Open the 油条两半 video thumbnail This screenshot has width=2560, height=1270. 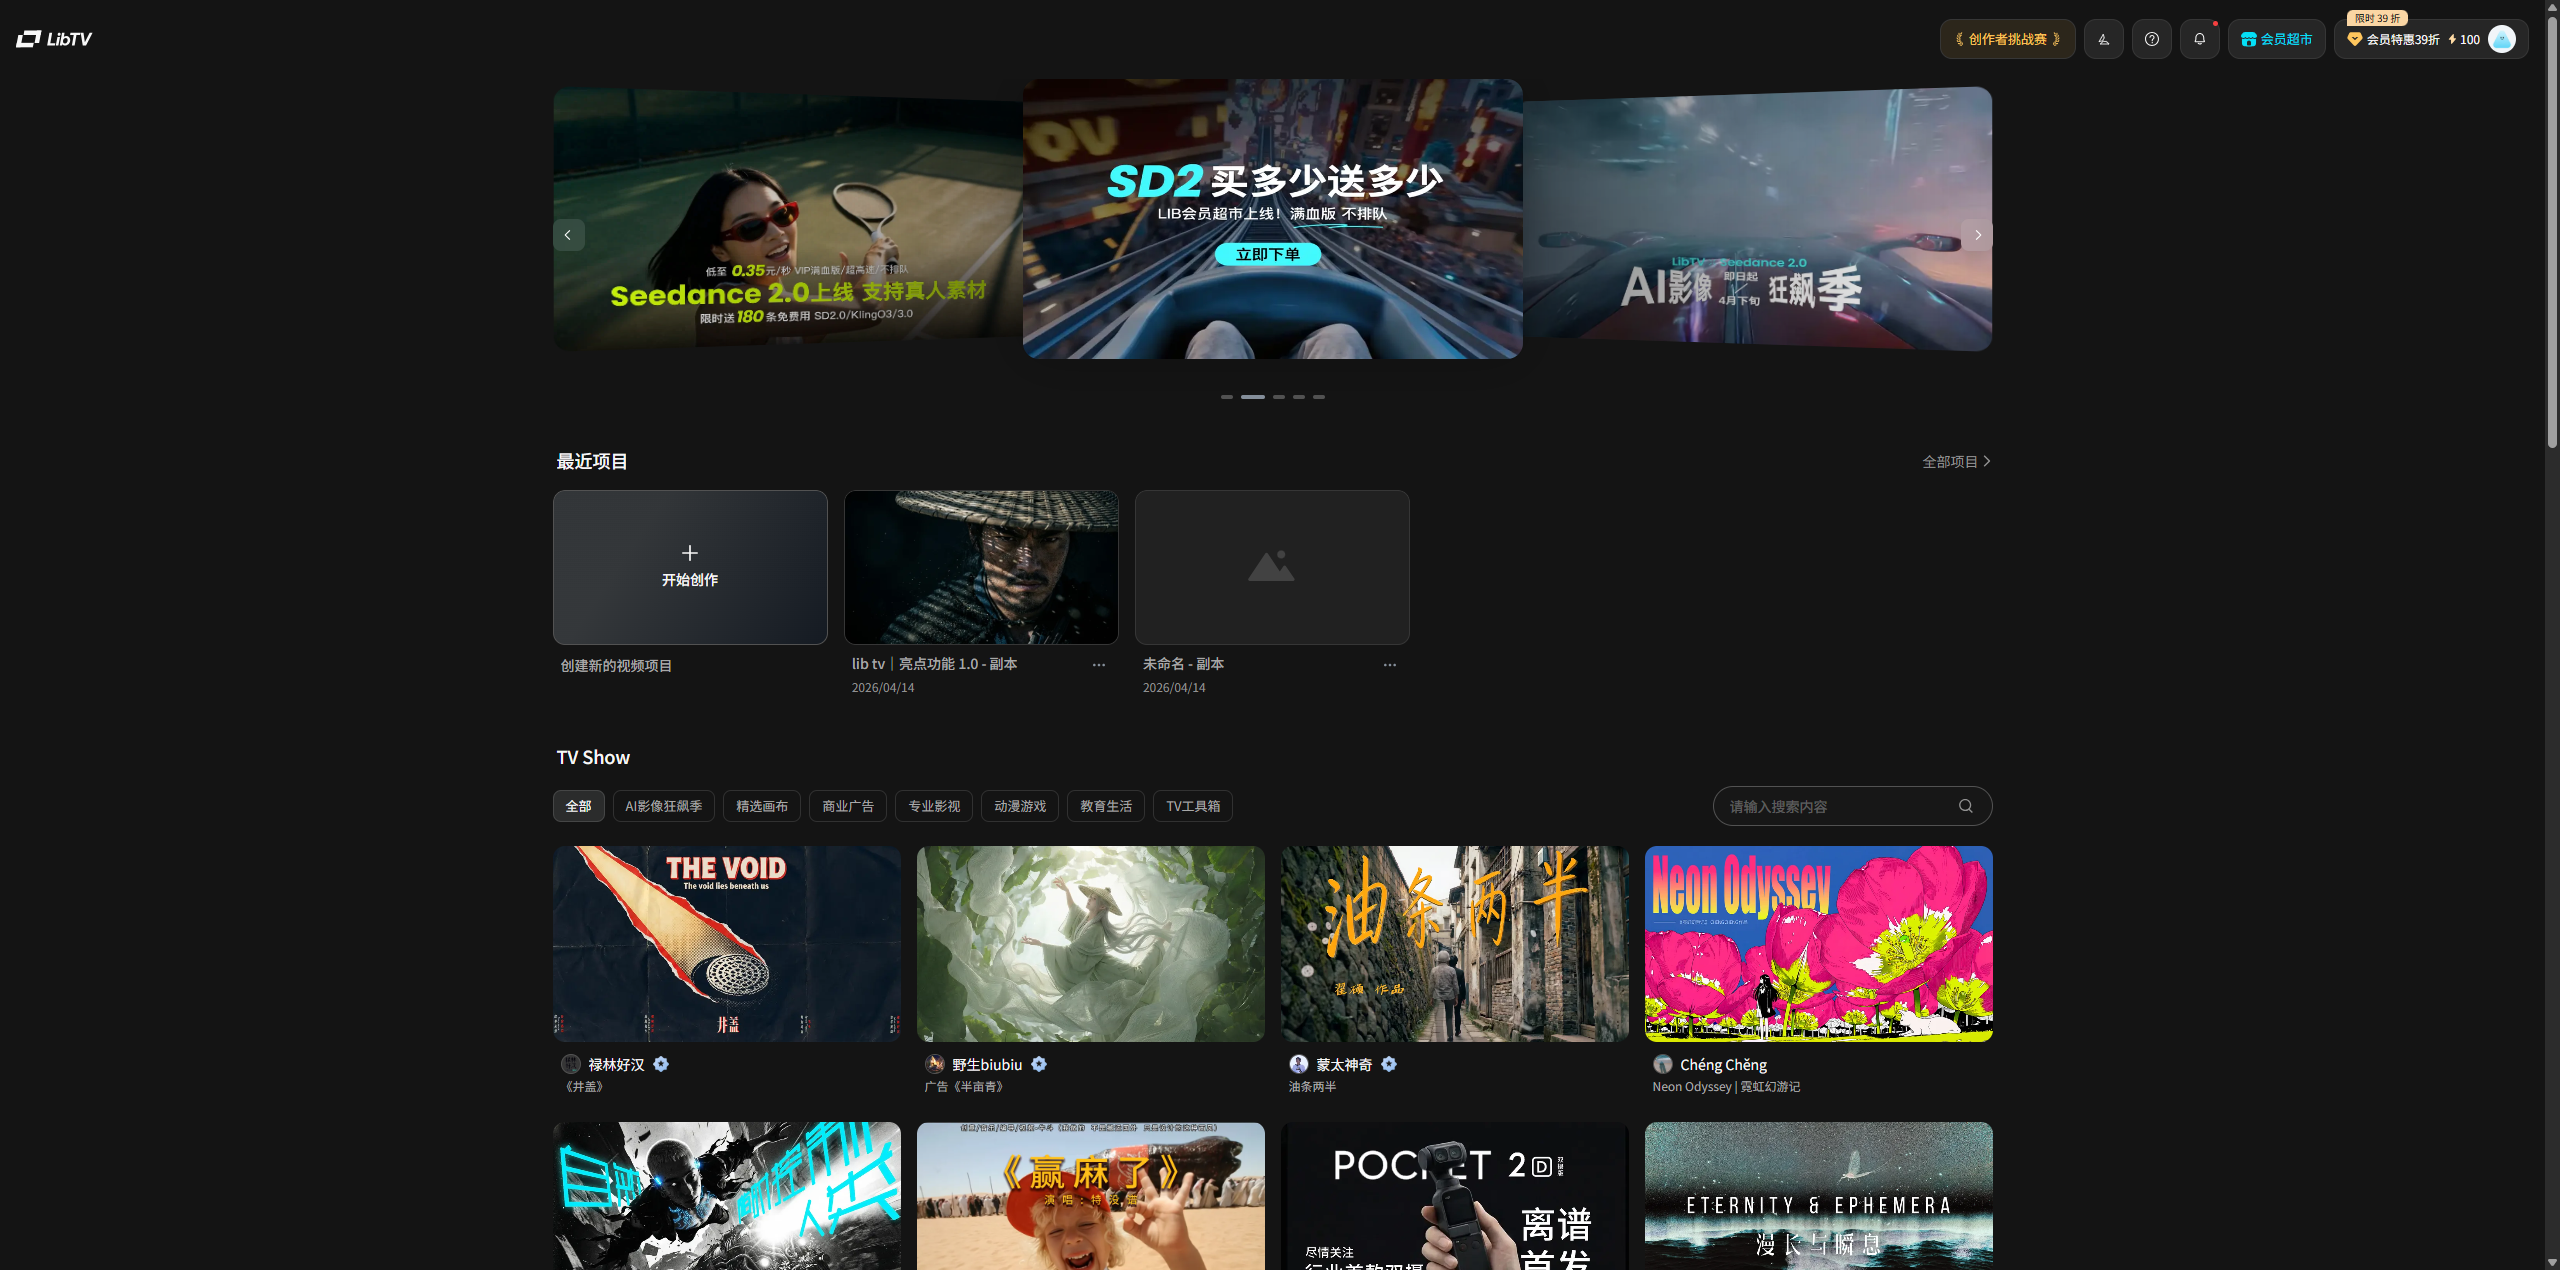pyautogui.click(x=1455, y=944)
